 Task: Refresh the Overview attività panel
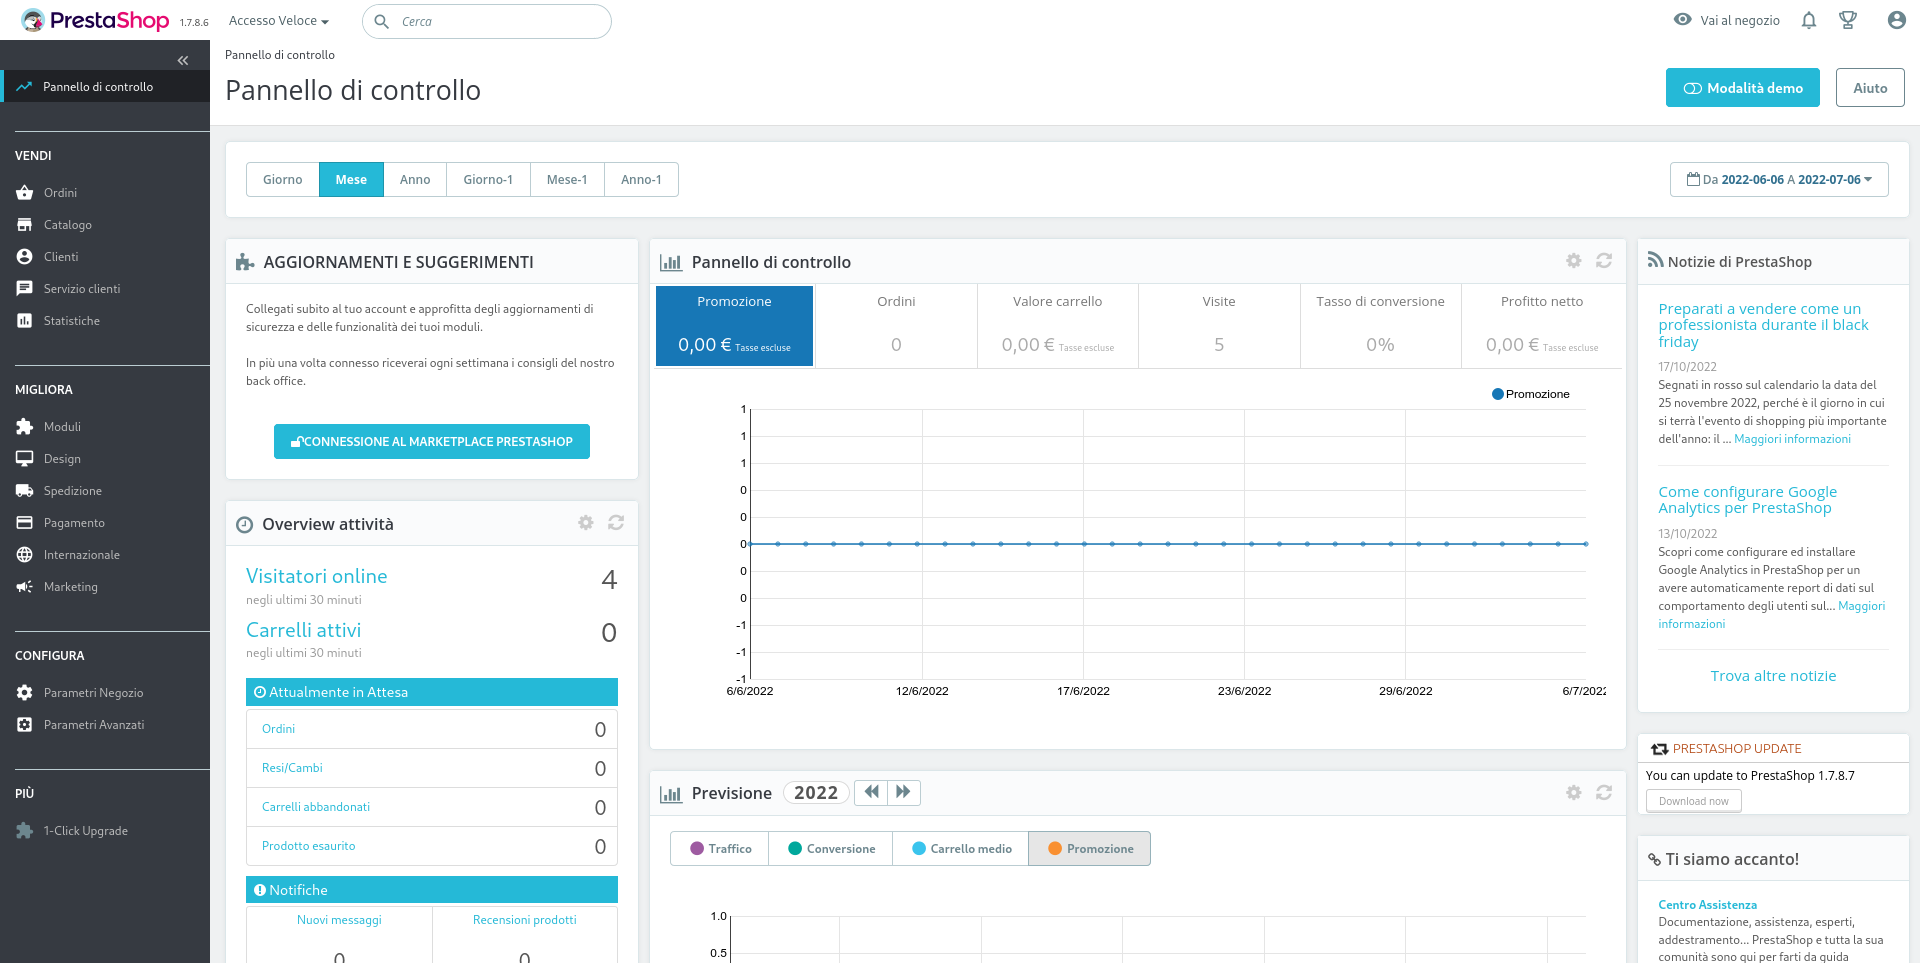616,523
